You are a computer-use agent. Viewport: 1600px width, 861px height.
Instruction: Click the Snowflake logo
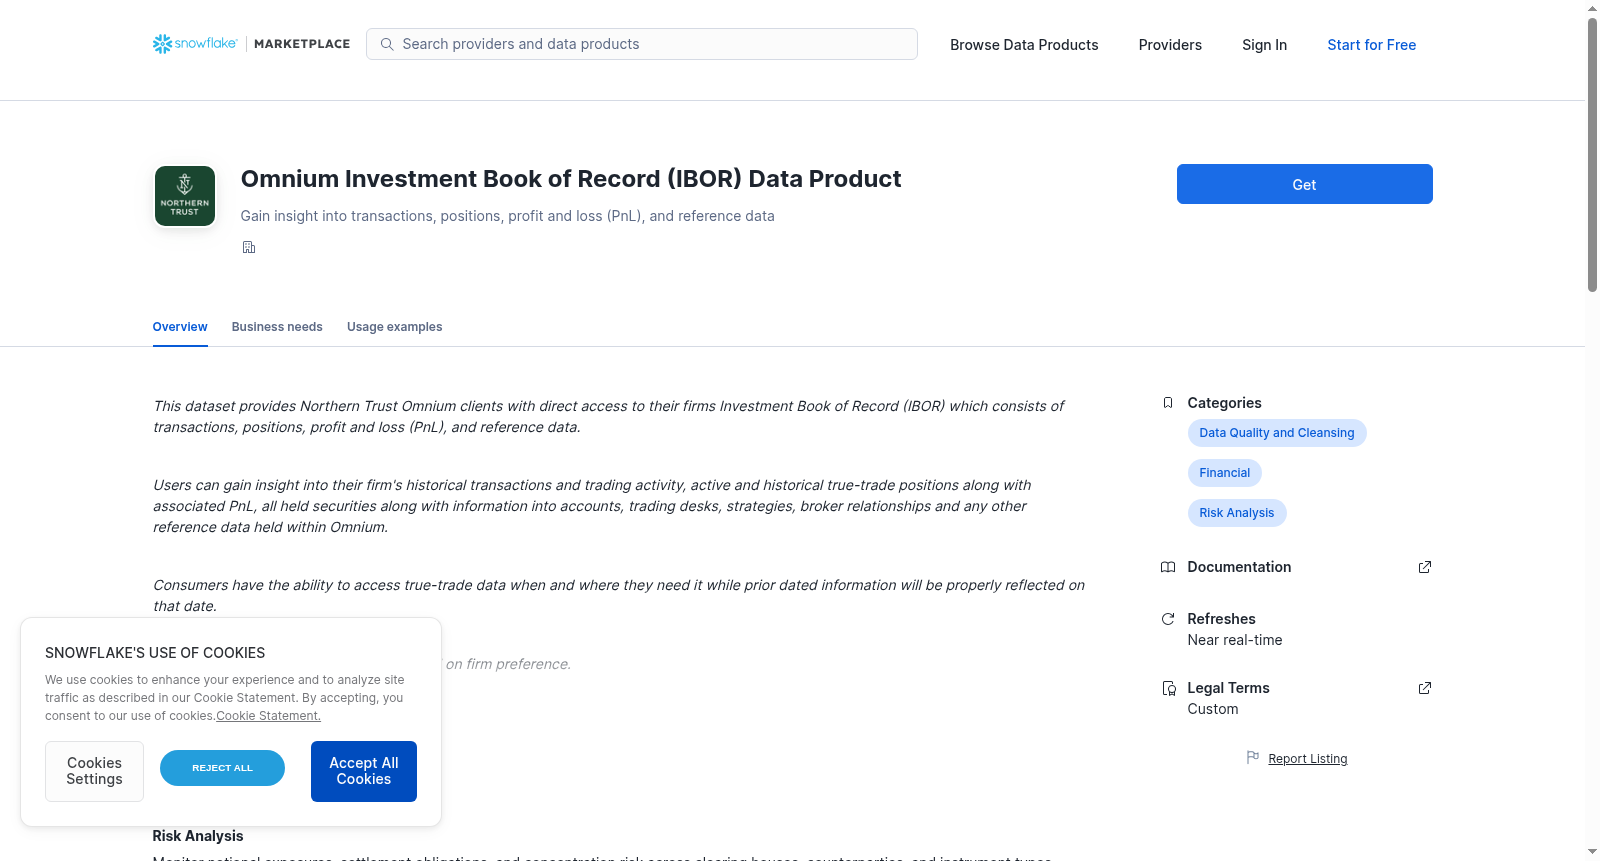pos(195,44)
